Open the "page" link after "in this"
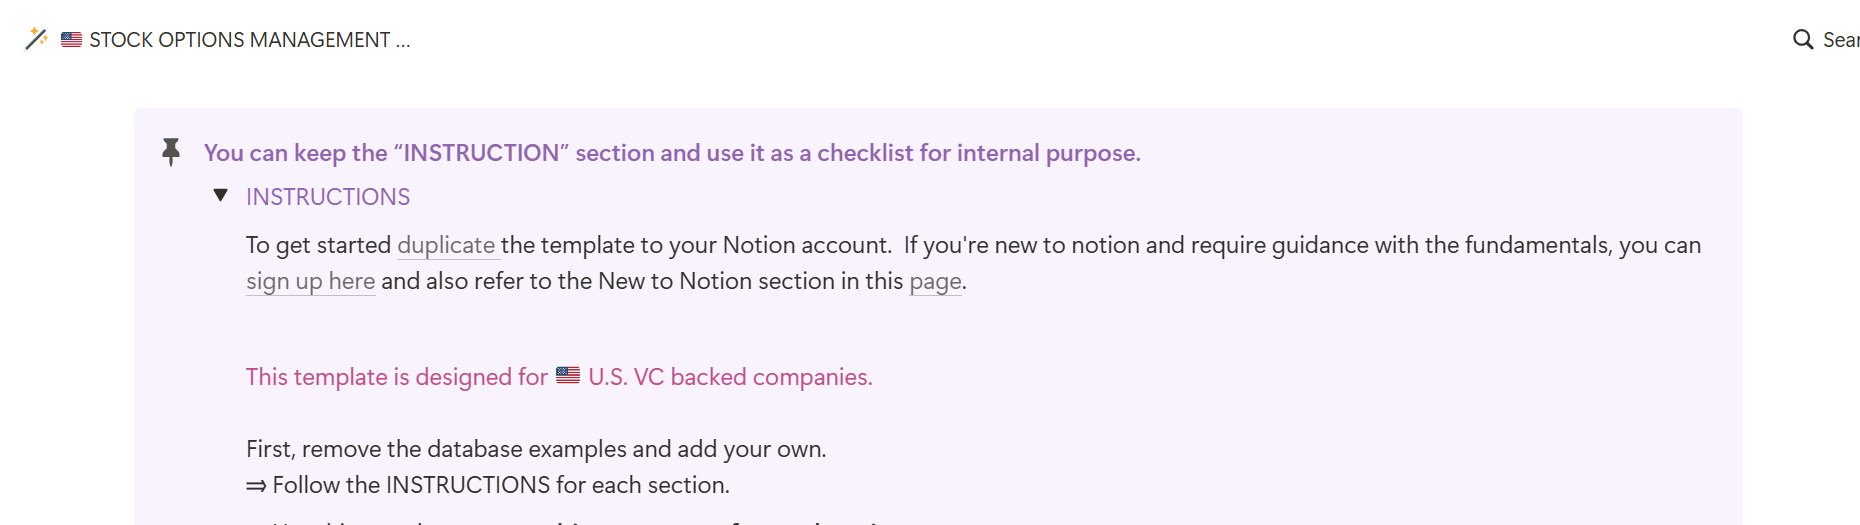This screenshot has height=525, width=1860. [935, 281]
